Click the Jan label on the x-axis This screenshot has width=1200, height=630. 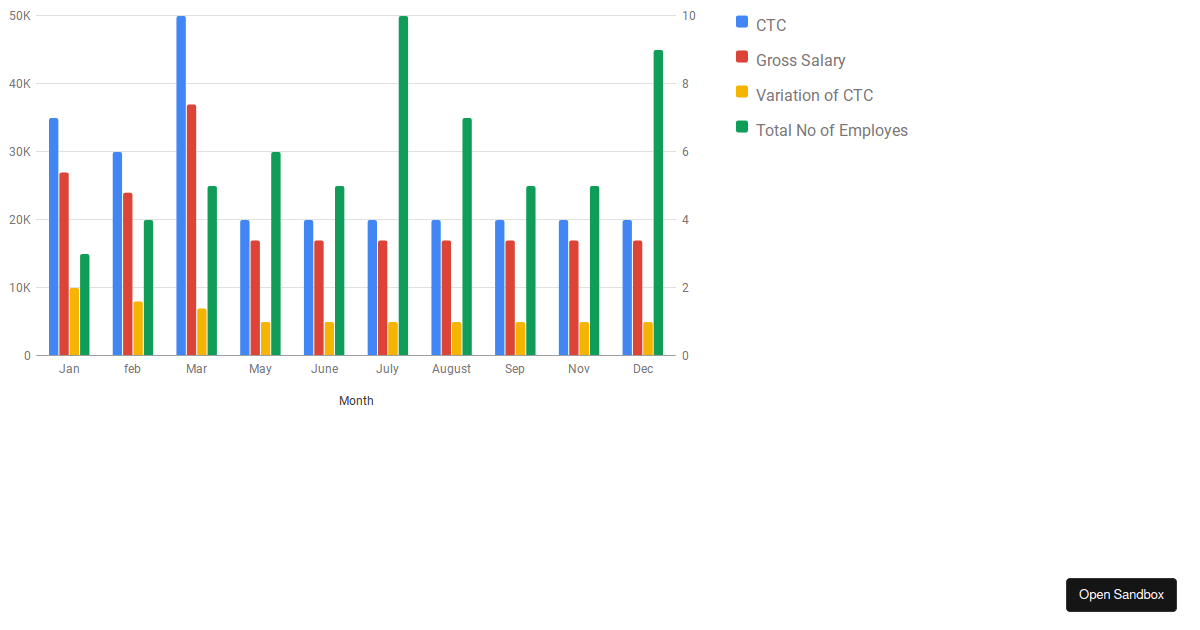[x=68, y=368]
